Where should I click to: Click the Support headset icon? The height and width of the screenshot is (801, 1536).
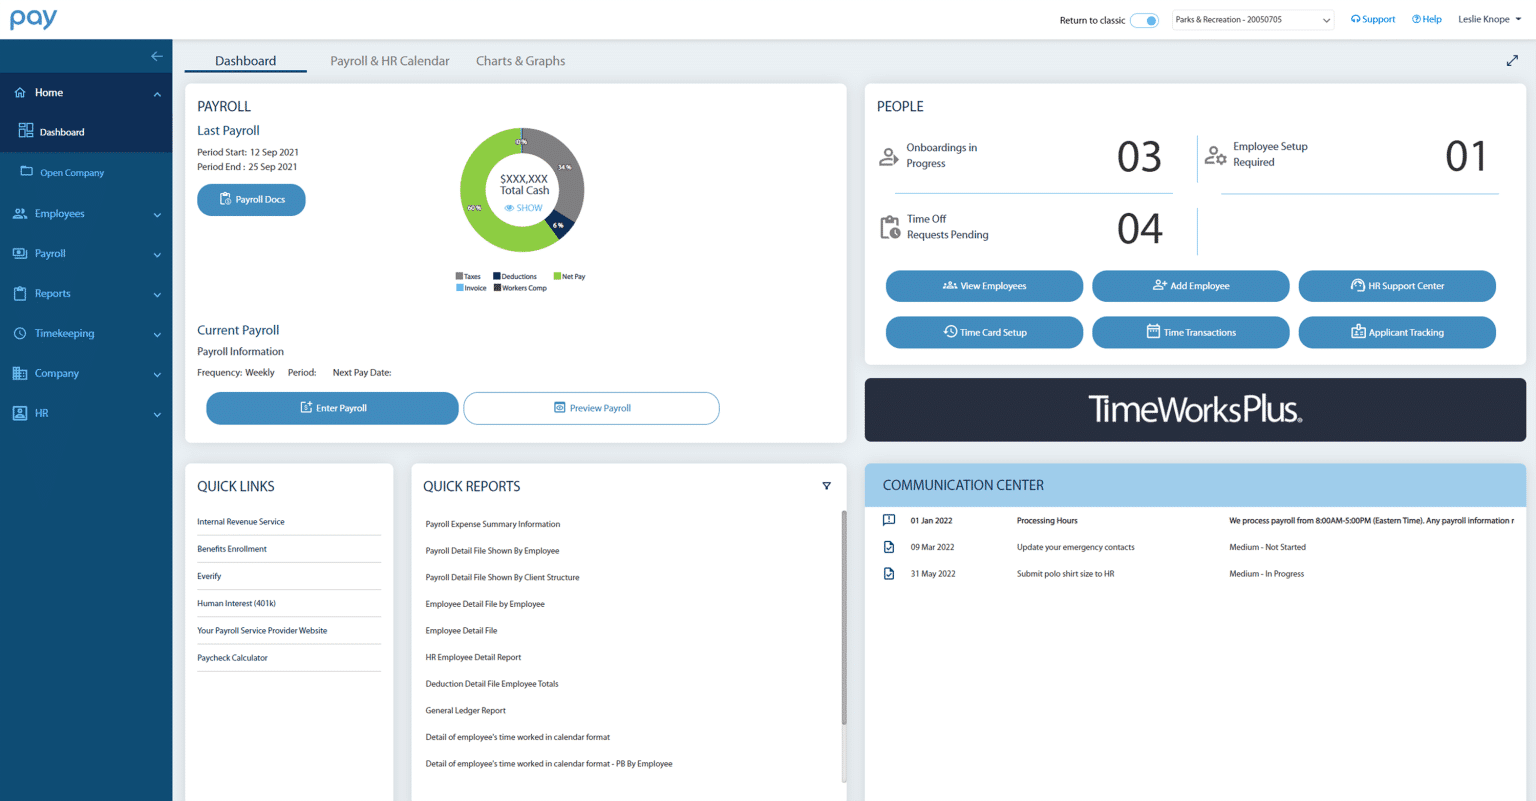pos(1356,18)
